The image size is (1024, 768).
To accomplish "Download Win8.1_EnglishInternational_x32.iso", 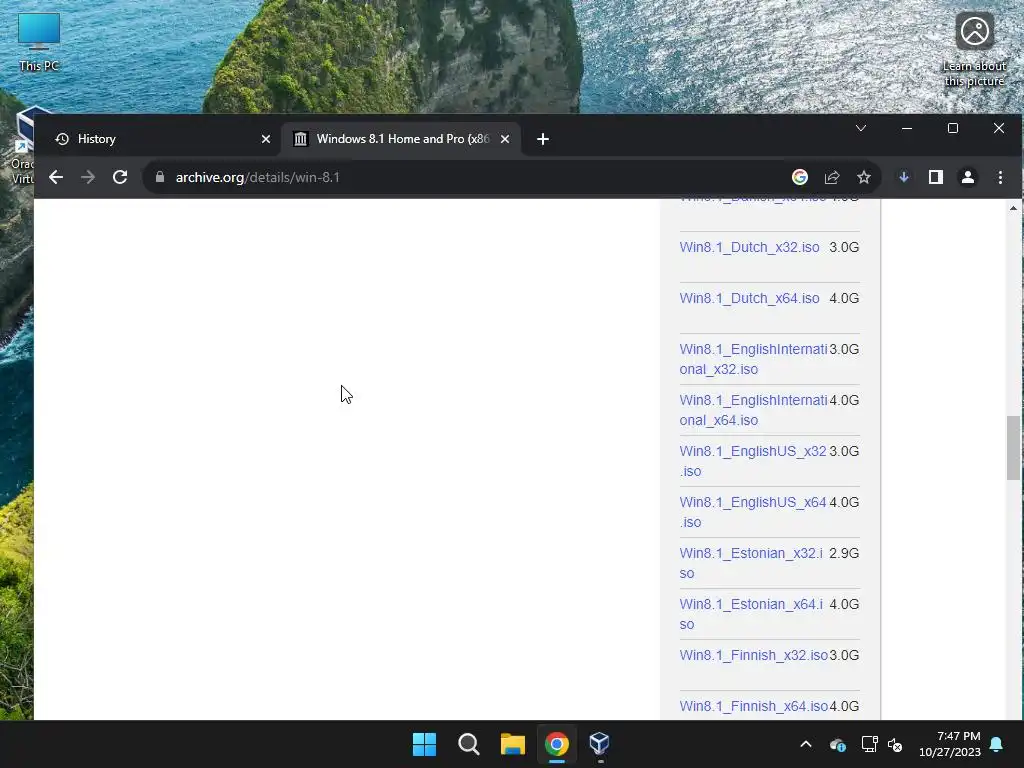I will [x=753, y=359].
